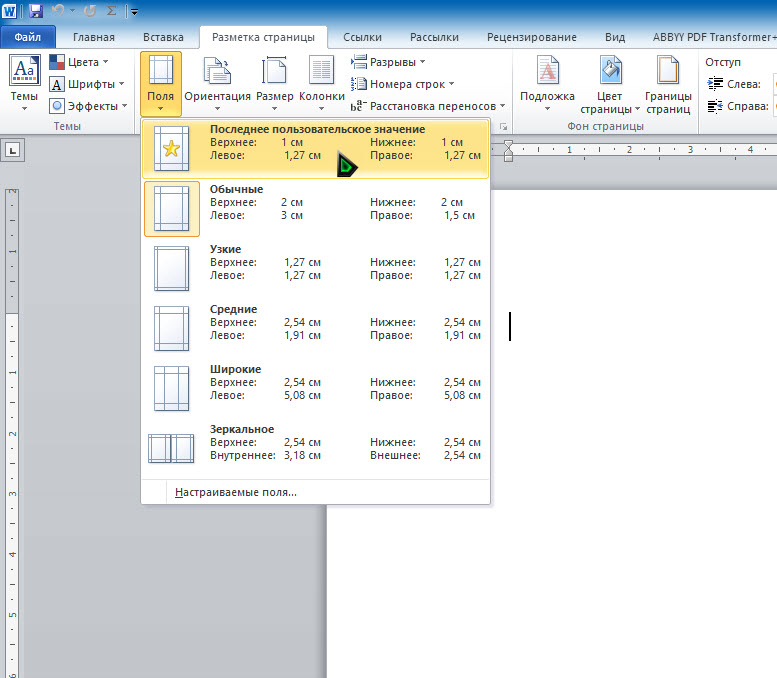This screenshot has width=777, height=678.
Task: Switch to the Ссылки tab
Action: 362,37
